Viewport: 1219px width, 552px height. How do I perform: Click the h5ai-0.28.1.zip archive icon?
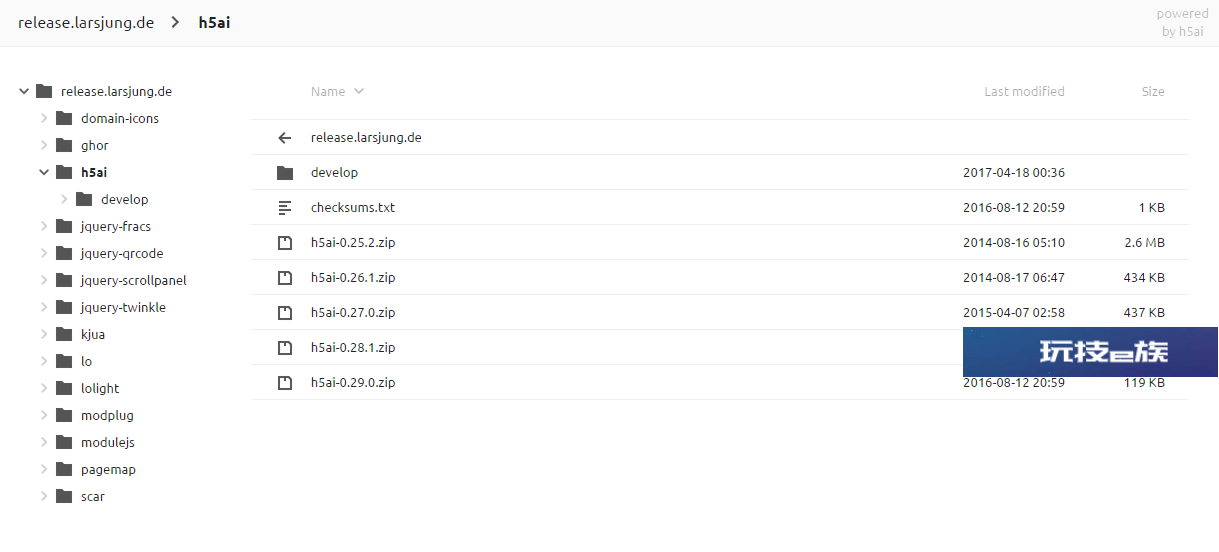click(x=285, y=348)
